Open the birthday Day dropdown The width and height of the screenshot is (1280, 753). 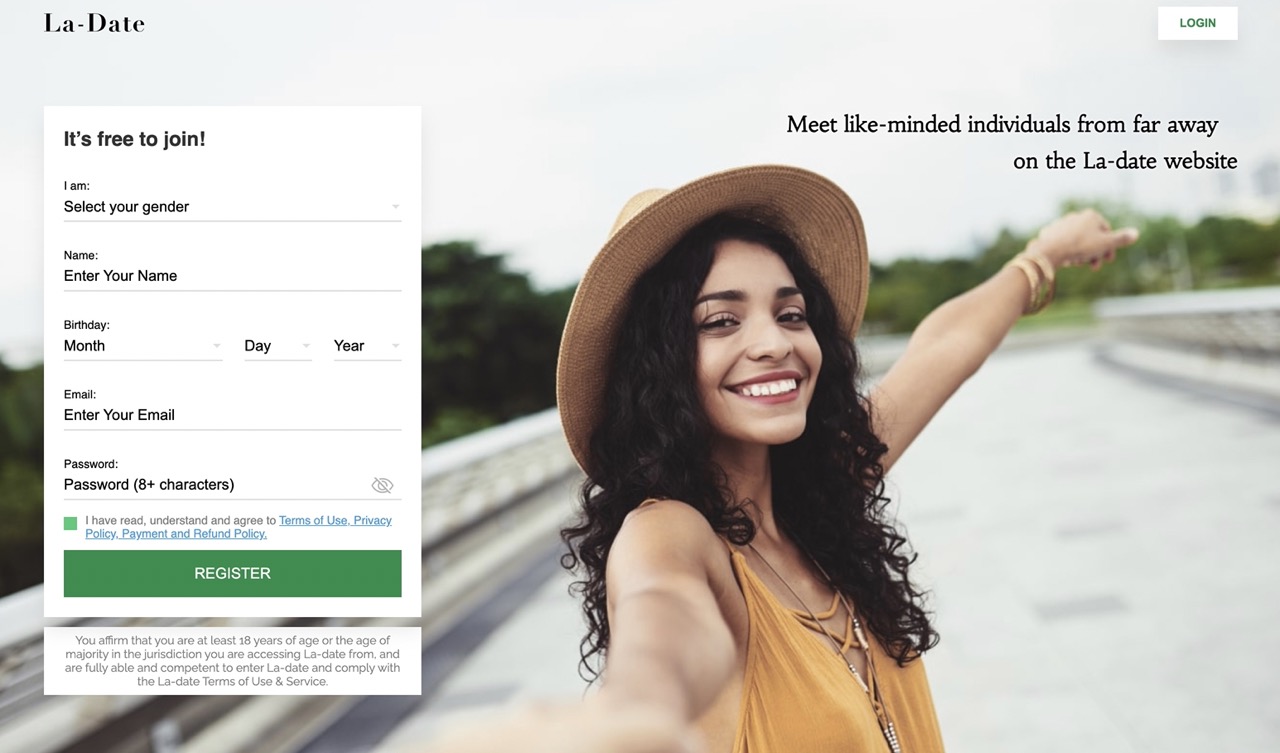[278, 346]
